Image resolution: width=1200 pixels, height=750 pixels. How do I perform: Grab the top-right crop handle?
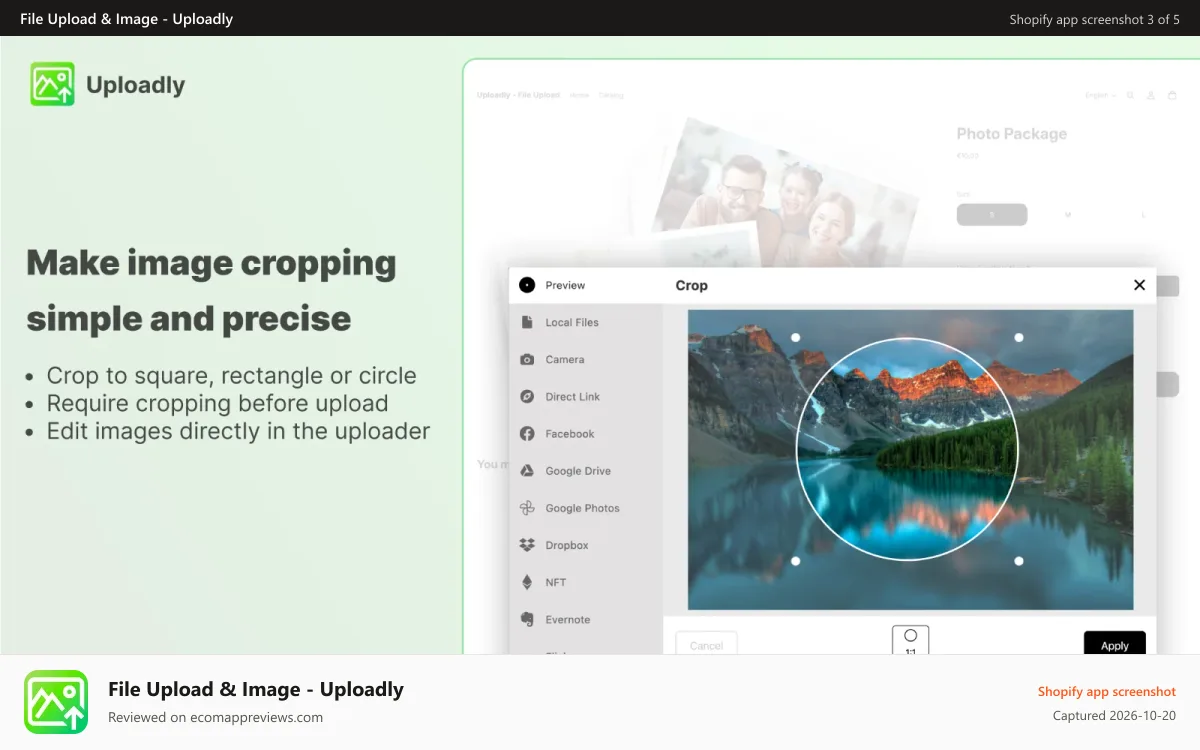[x=1019, y=338]
